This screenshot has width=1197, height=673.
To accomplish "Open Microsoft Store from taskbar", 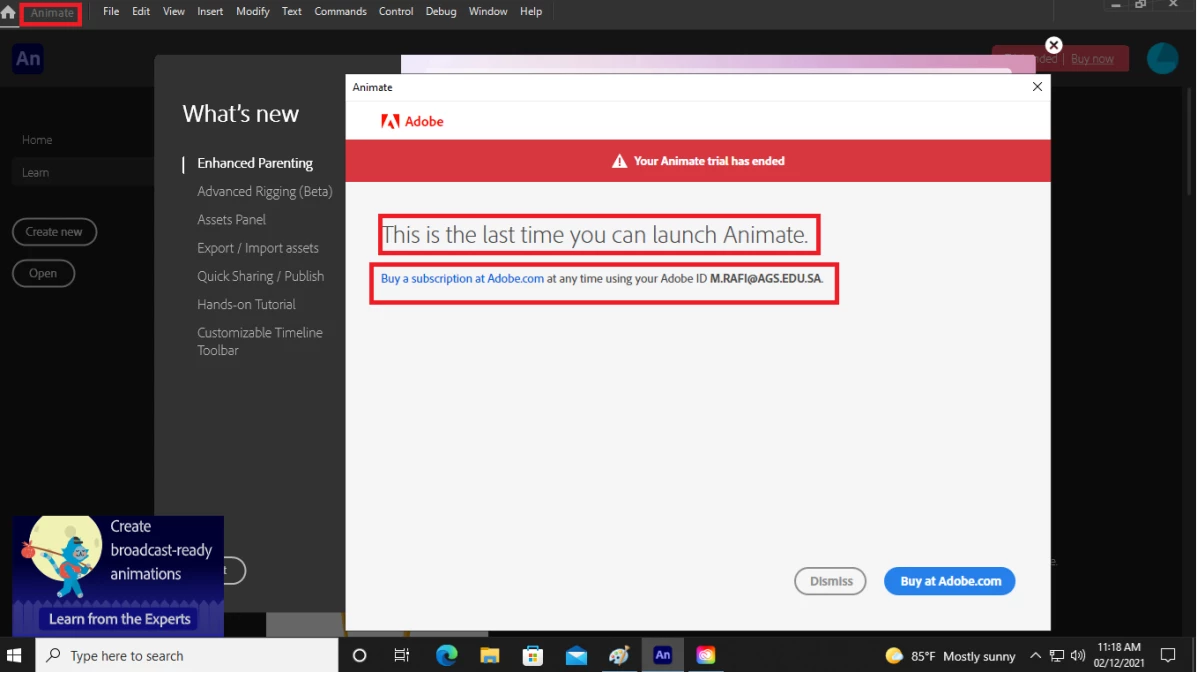I will pyautogui.click(x=533, y=655).
